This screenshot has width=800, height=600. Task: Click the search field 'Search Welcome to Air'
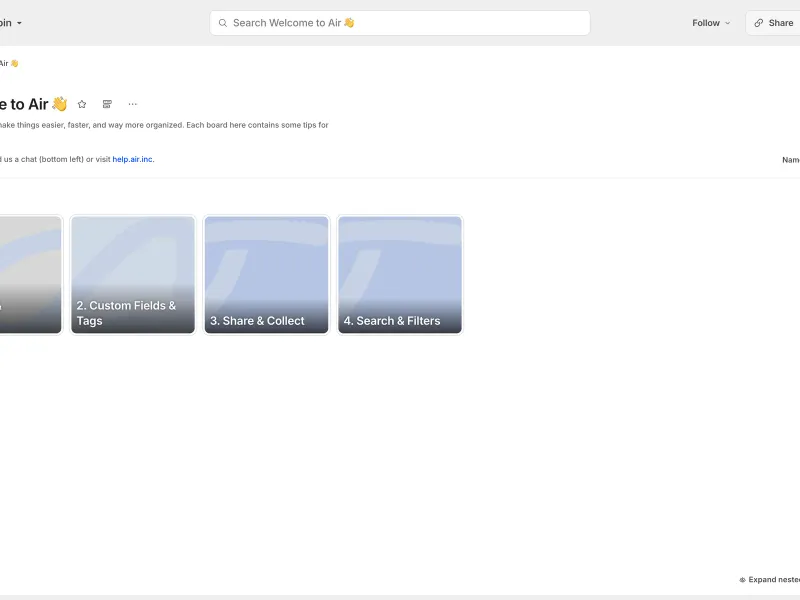[400, 23]
